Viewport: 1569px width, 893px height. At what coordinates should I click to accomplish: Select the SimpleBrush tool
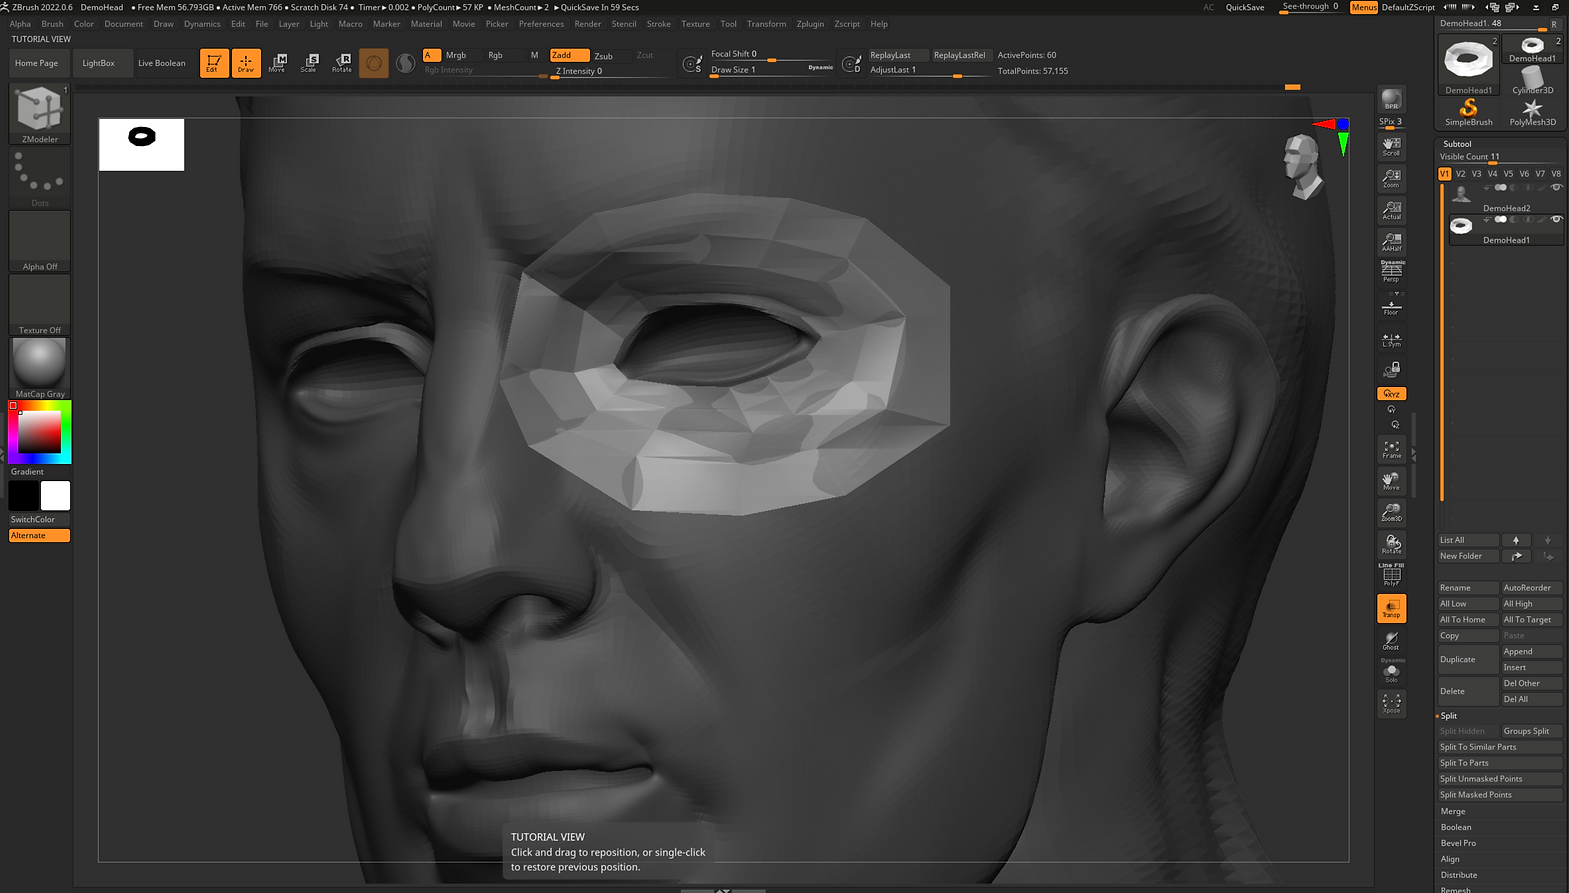click(1468, 112)
